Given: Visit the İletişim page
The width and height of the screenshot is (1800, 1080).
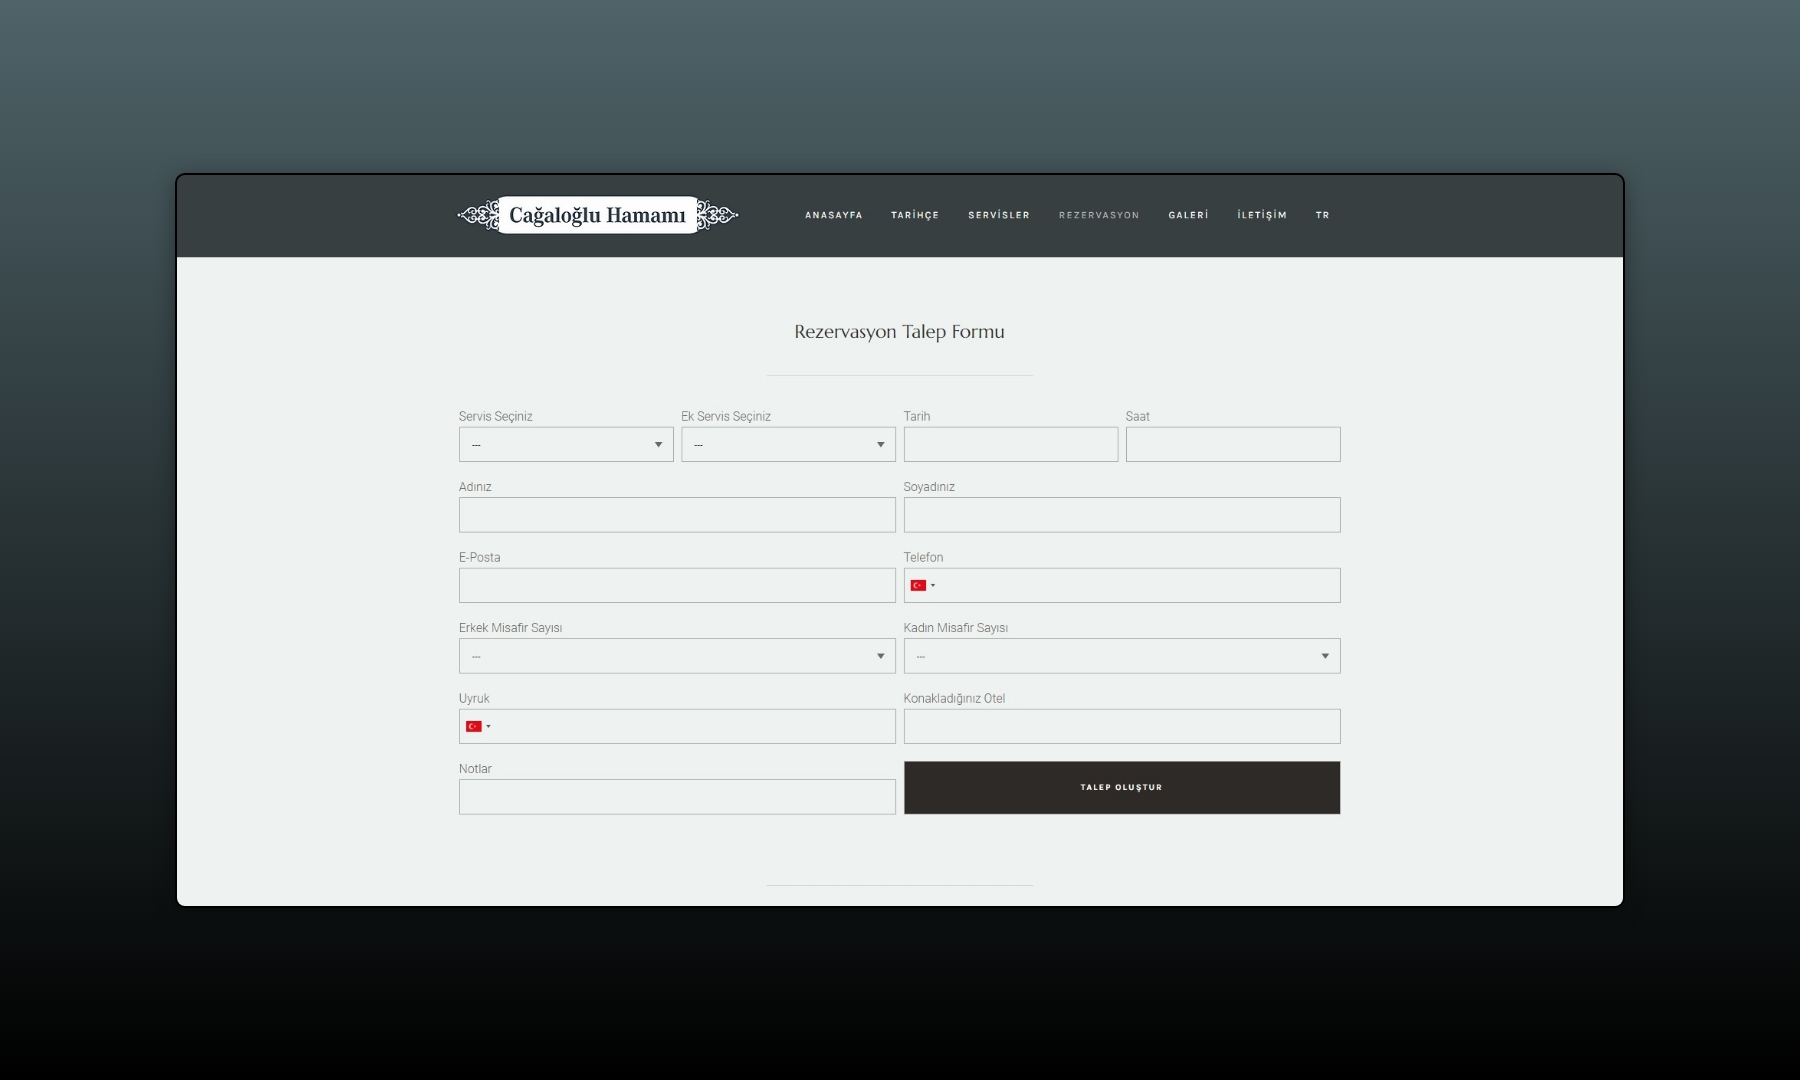Looking at the screenshot, I should [1261, 215].
